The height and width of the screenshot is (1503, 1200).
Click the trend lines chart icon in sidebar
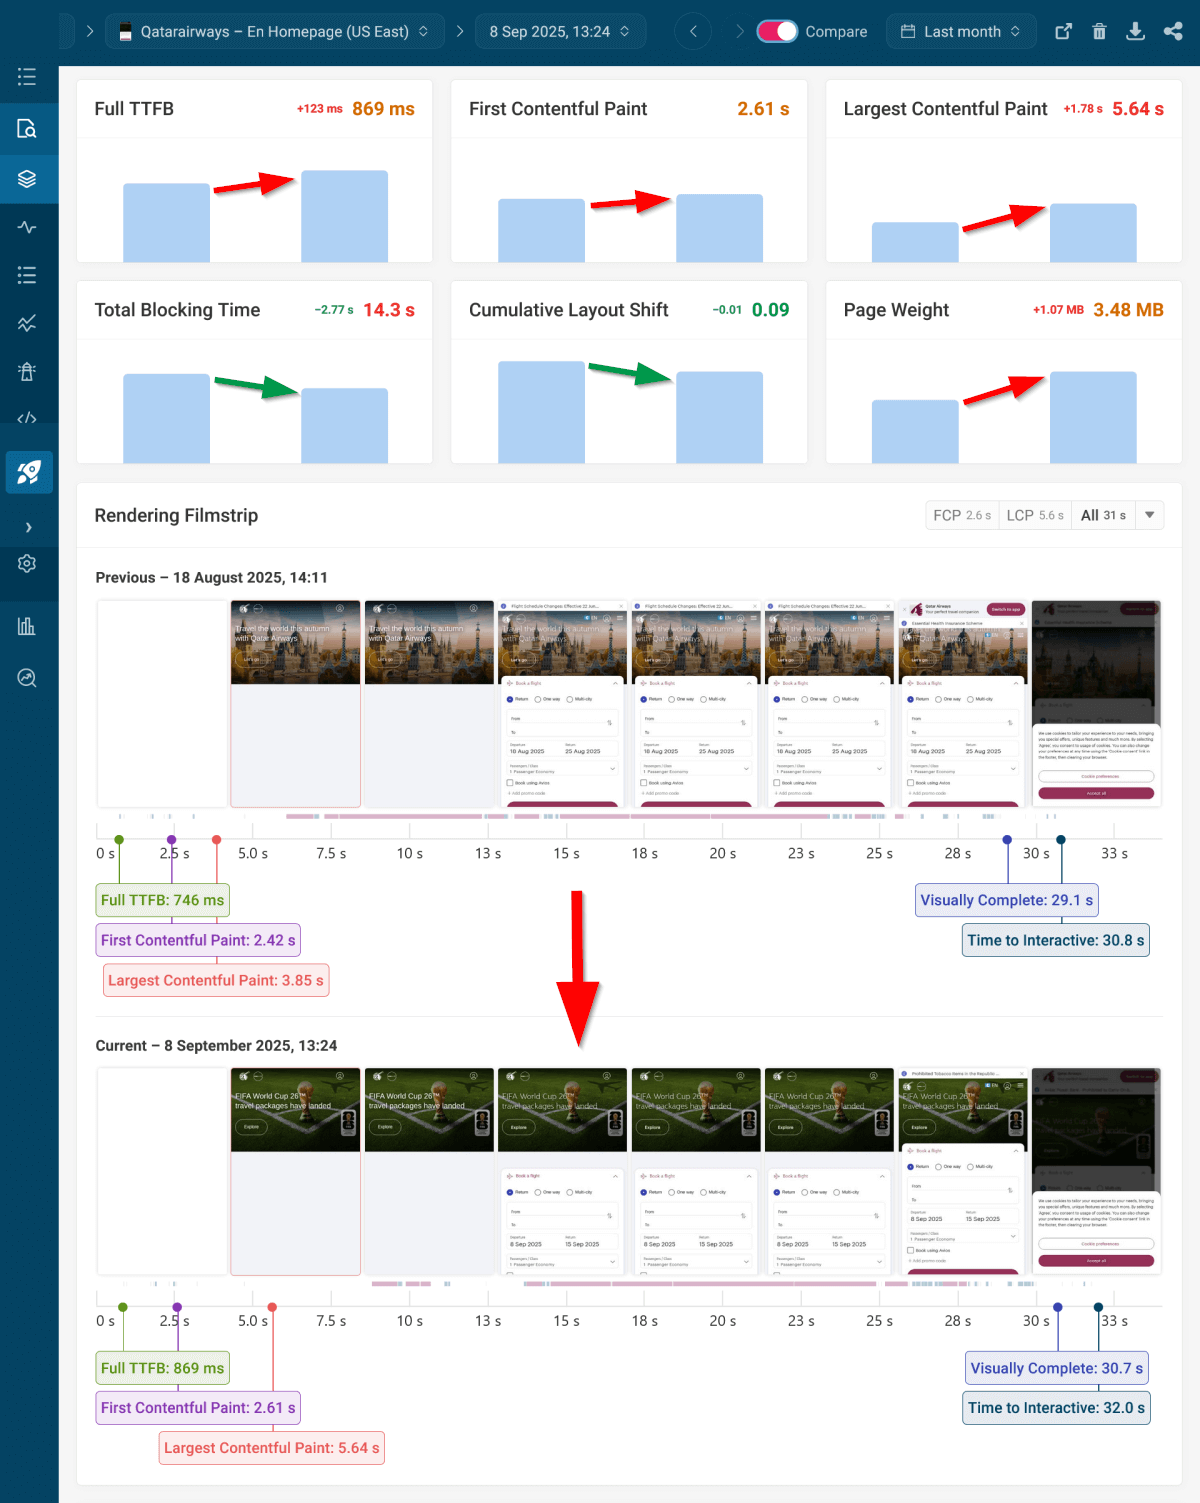click(x=28, y=323)
